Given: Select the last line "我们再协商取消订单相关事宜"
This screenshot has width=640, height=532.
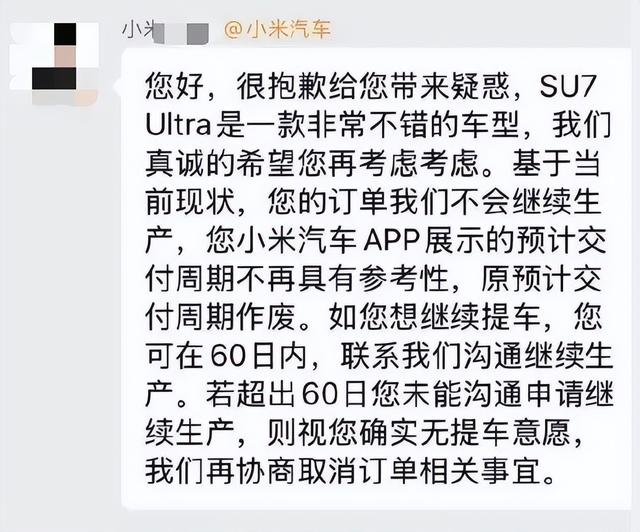Looking at the screenshot, I should click(343, 472).
